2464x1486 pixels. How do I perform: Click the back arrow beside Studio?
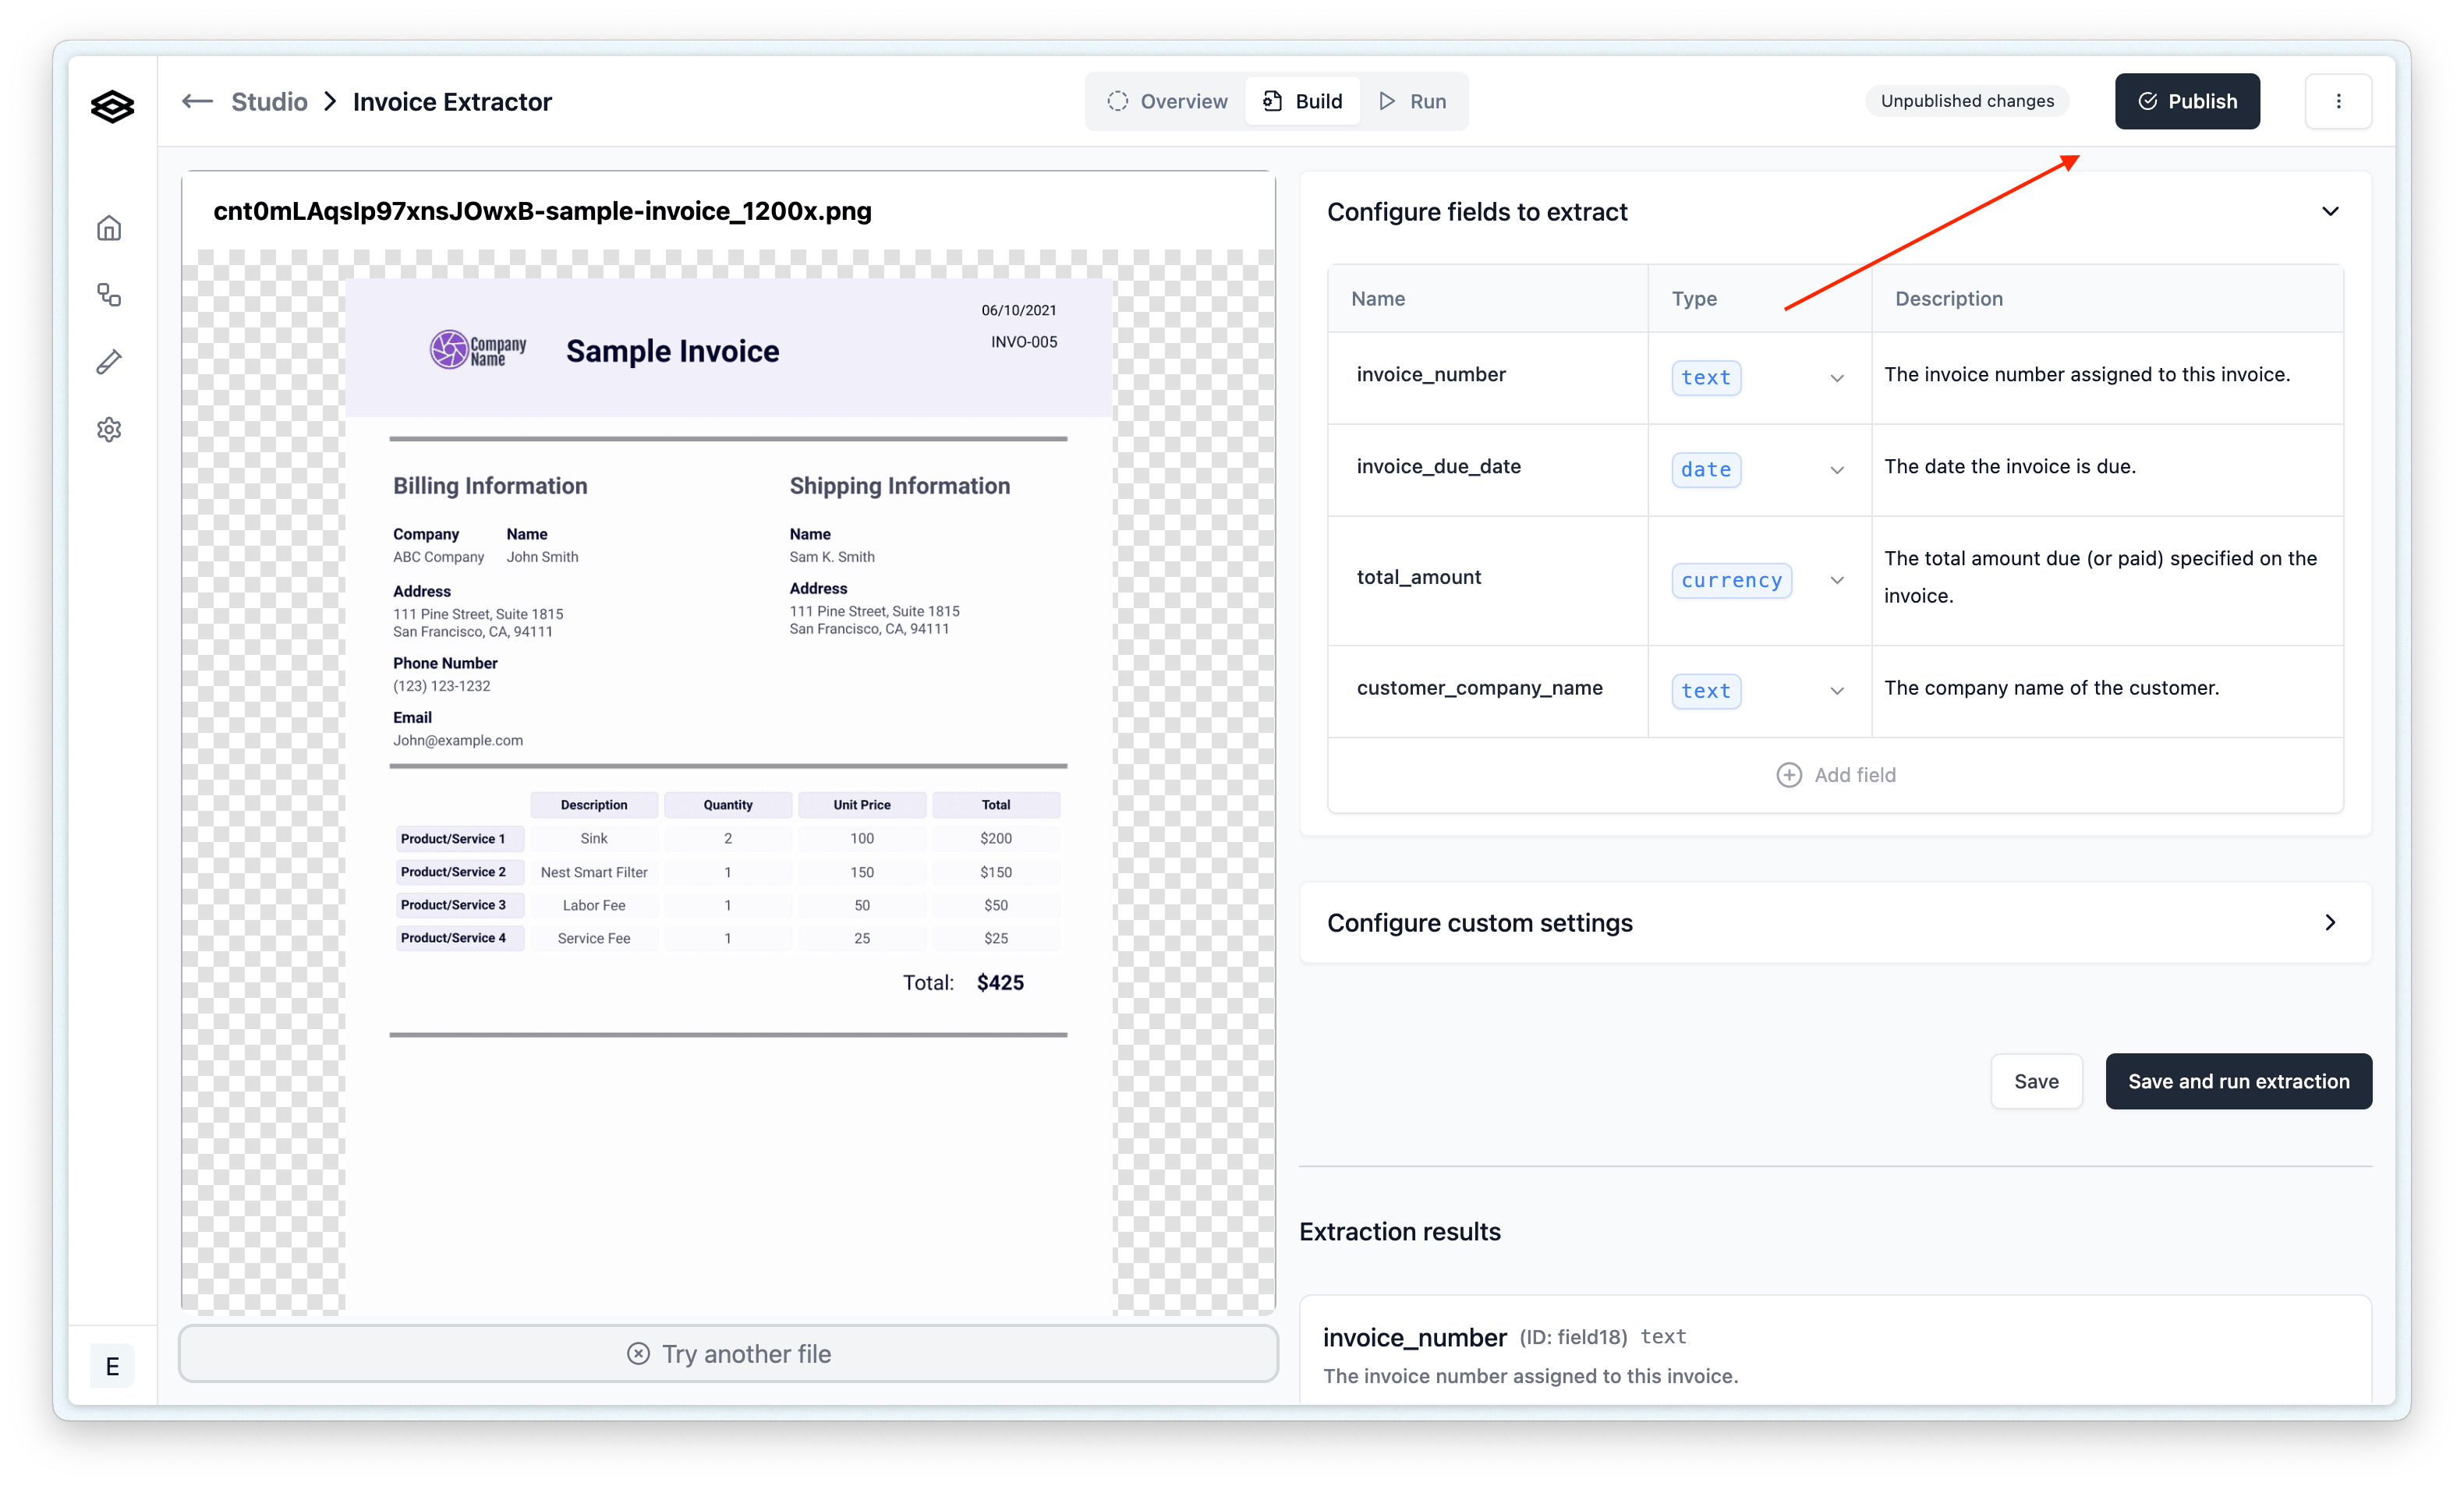pyautogui.click(x=197, y=102)
